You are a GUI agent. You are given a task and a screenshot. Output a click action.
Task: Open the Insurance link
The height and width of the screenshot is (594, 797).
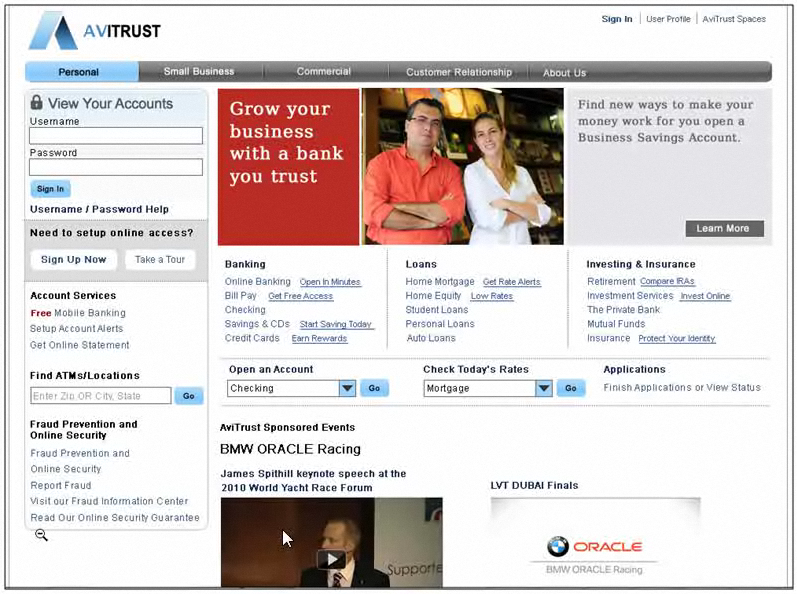pos(608,338)
